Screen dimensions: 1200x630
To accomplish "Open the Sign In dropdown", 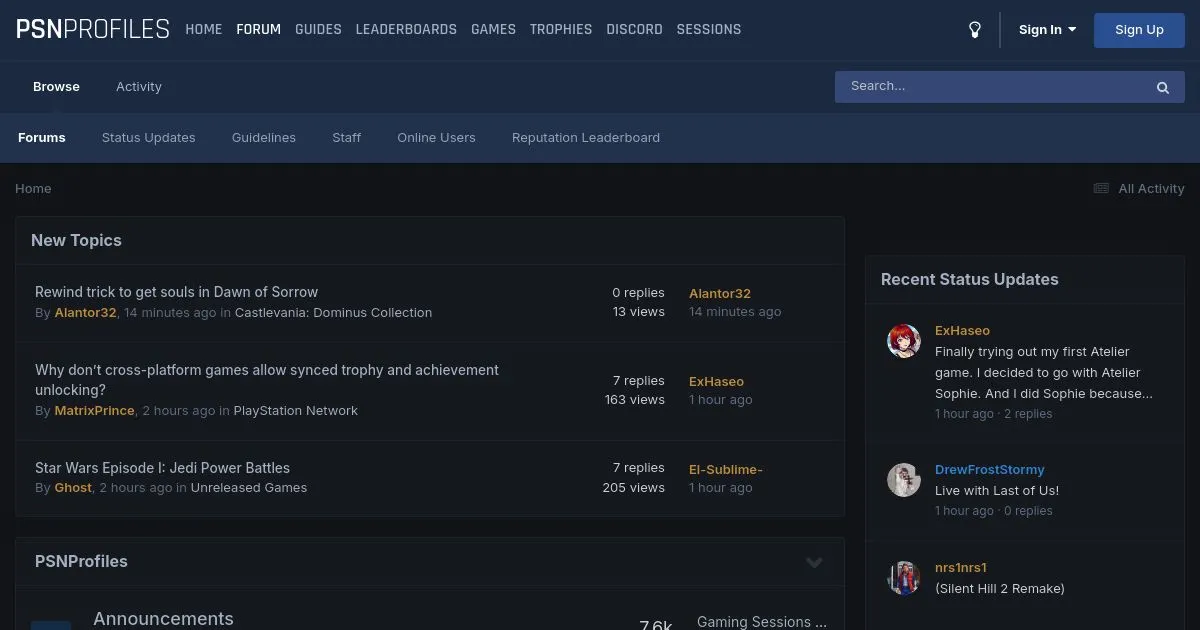I will (1047, 30).
